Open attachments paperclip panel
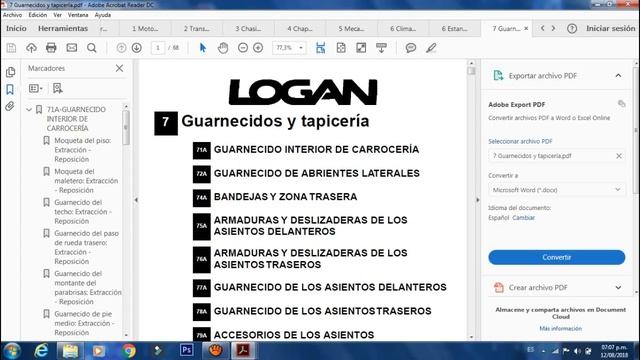Screen dimensions: 640x360 click(10, 107)
